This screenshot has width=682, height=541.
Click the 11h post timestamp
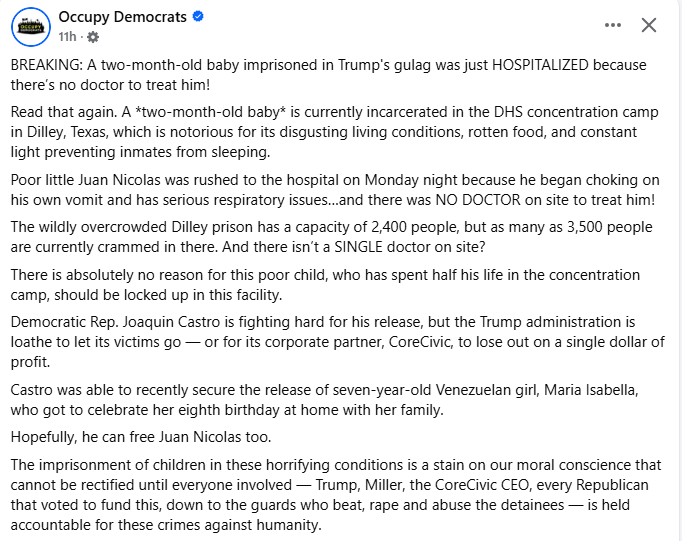click(x=67, y=38)
